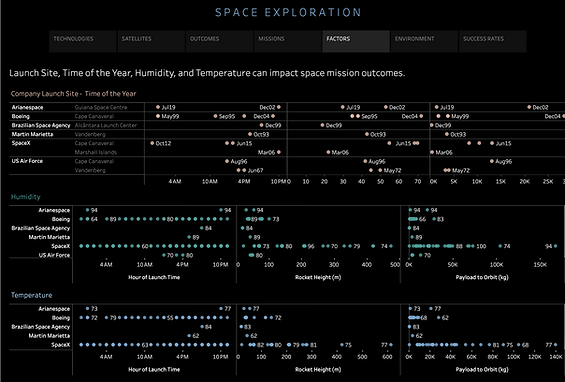Click the SpaceX row label in the Humidity chart
565x382 pixels.
tap(61, 246)
